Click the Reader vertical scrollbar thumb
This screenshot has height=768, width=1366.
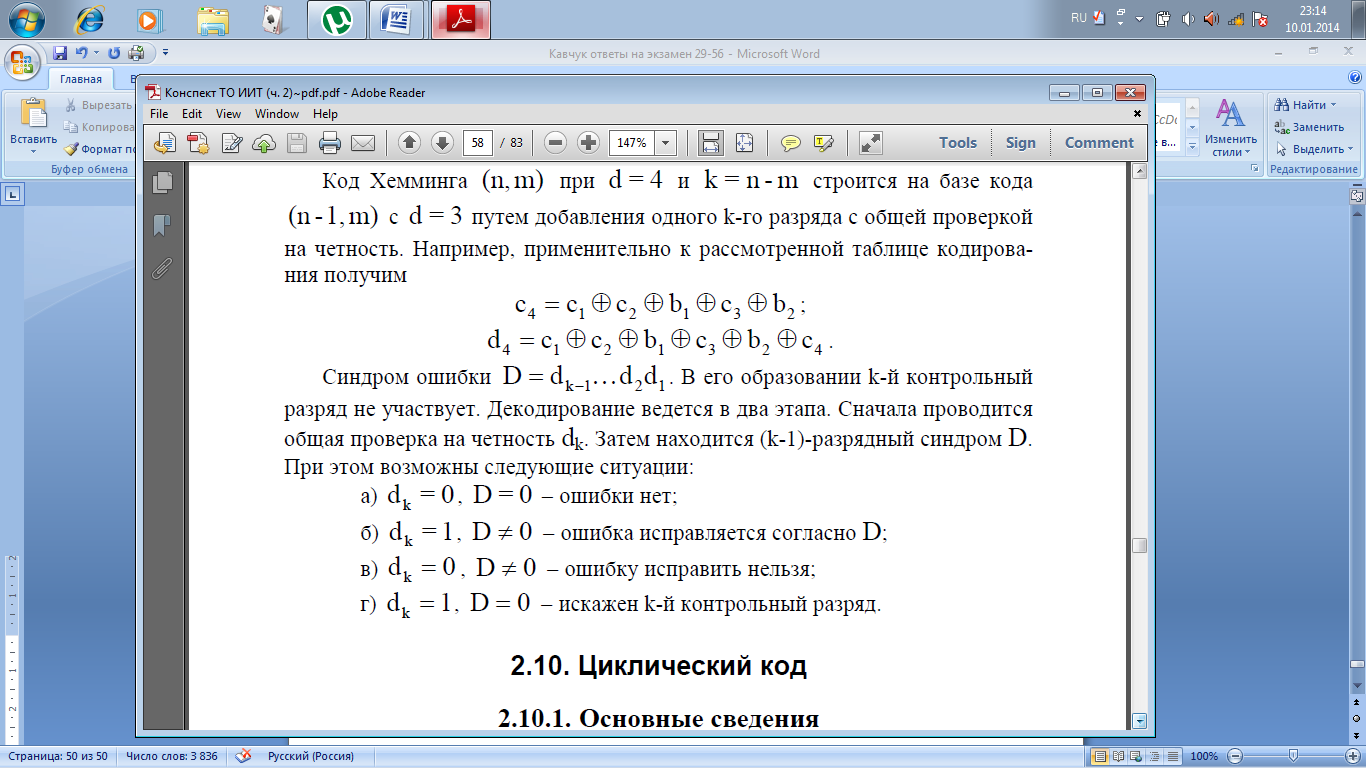tap(1139, 546)
